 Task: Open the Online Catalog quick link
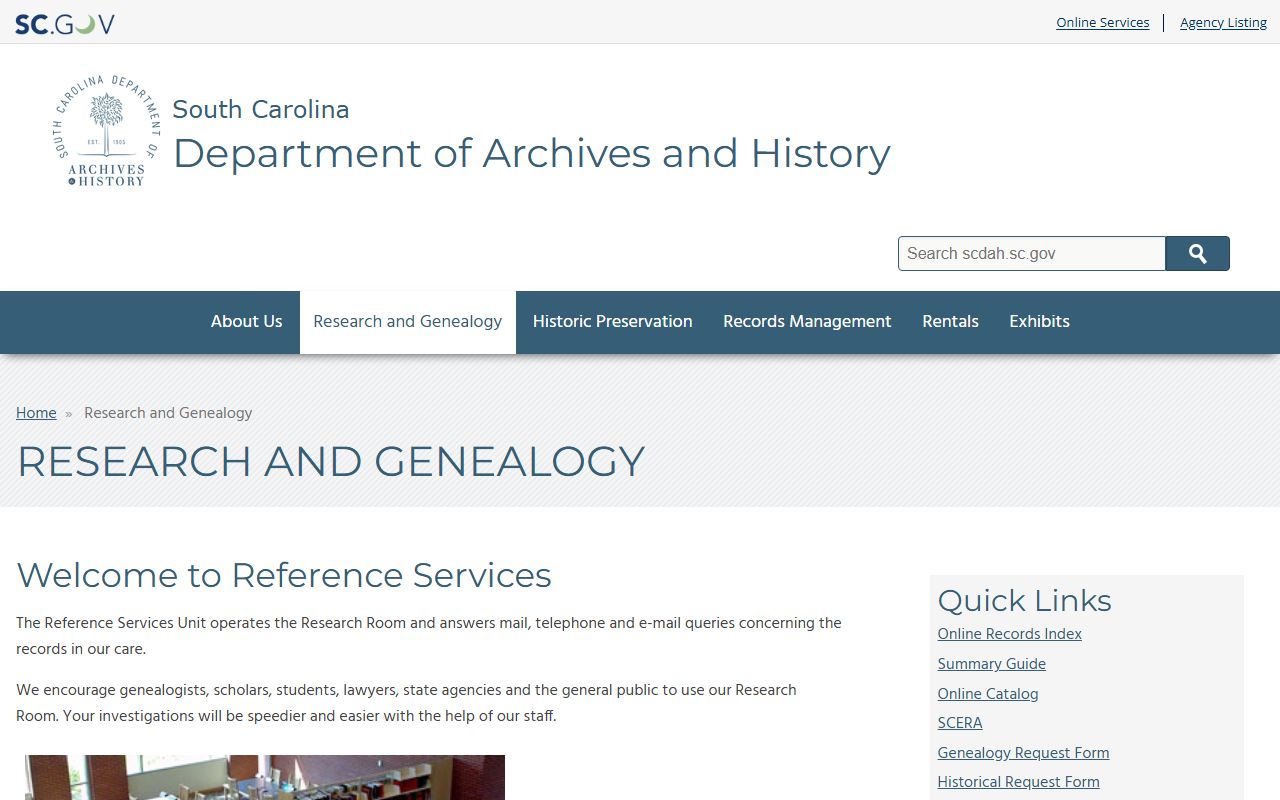(x=988, y=694)
